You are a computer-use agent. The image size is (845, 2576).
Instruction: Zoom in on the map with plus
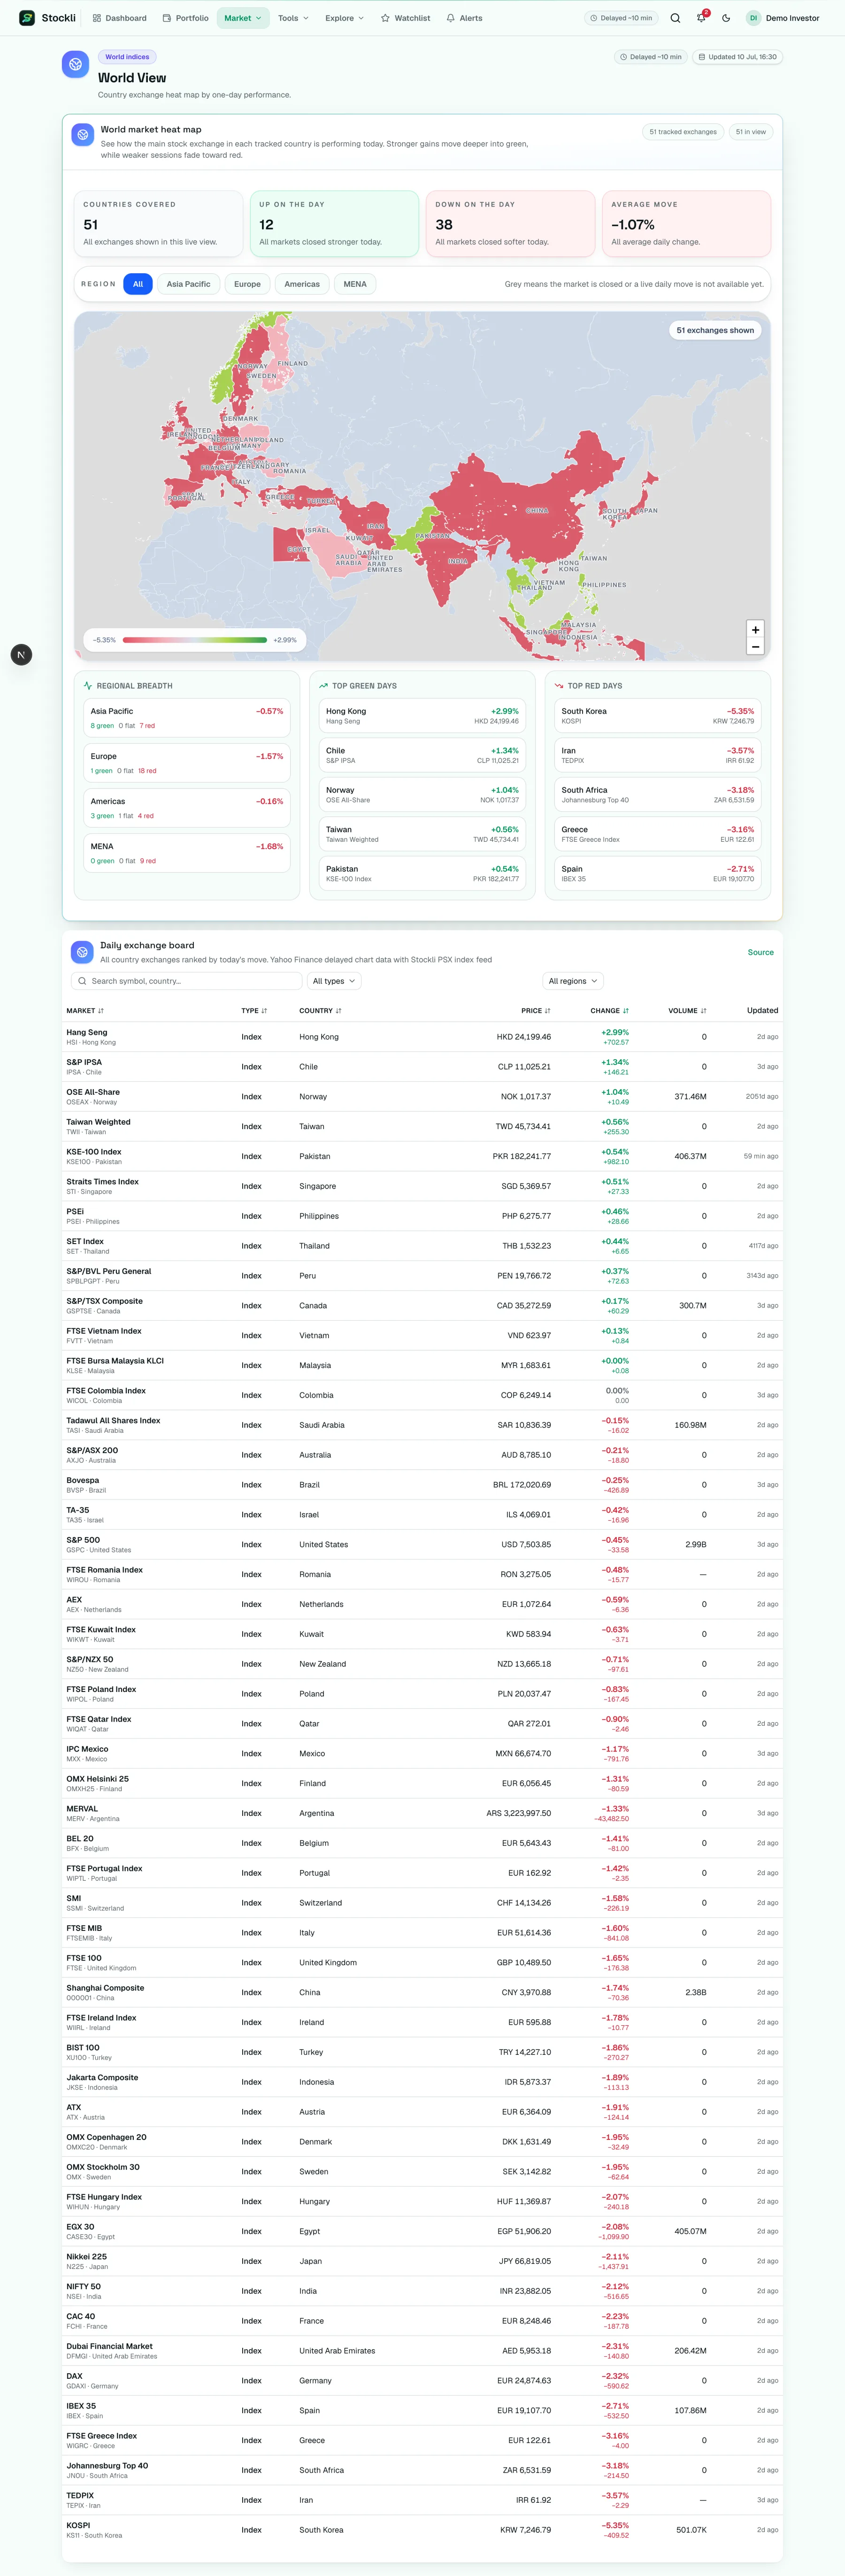pyautogui.click(x=755, y=629)
